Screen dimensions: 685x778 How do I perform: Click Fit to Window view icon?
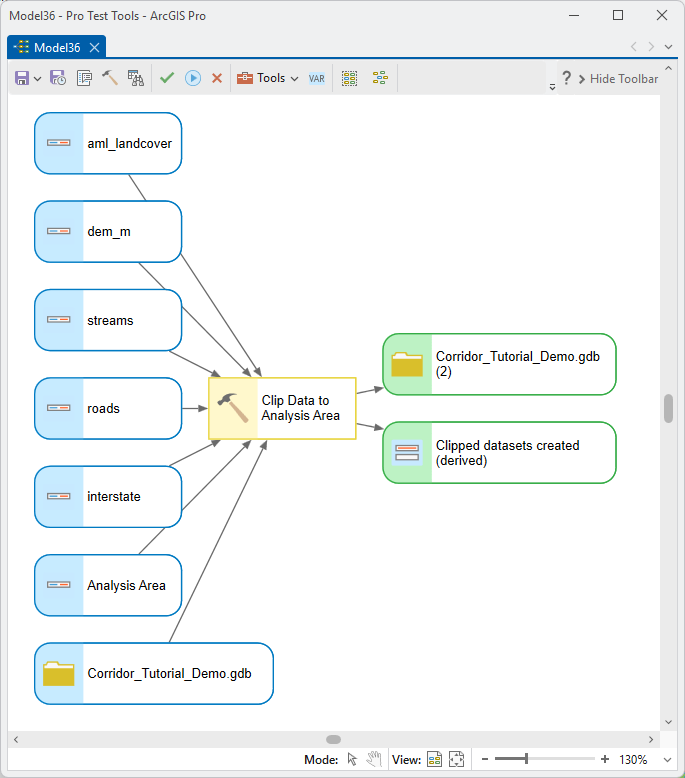pos(456,759)
